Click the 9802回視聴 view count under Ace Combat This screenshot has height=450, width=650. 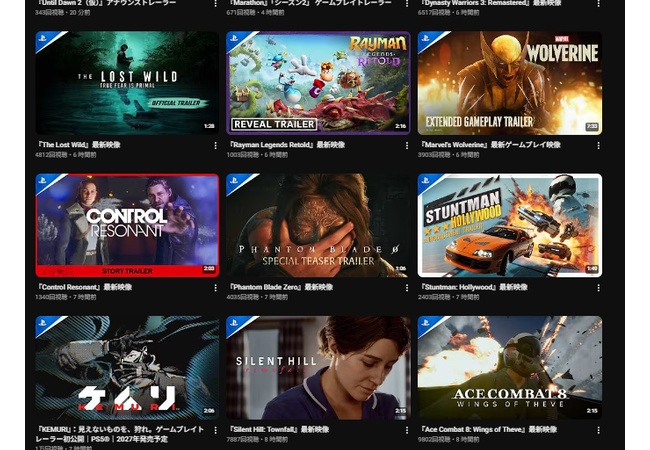434,440
